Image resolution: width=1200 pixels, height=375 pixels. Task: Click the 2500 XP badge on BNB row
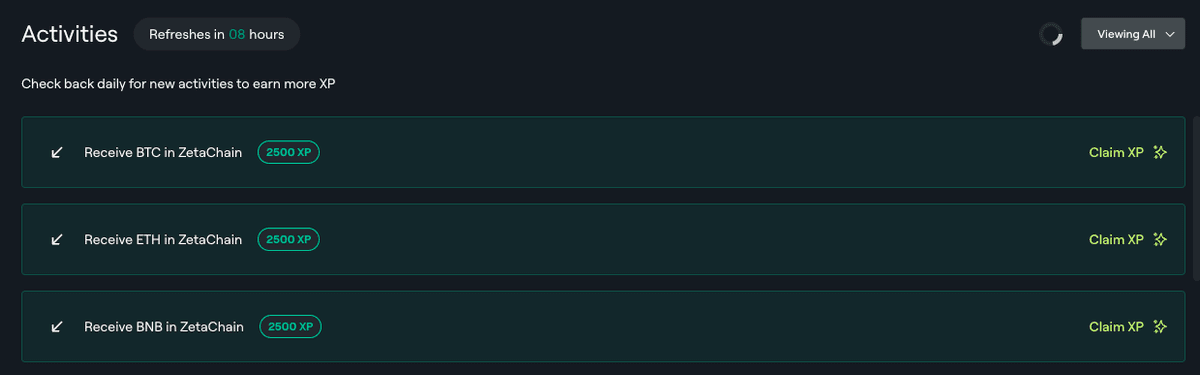pos(291,327)
